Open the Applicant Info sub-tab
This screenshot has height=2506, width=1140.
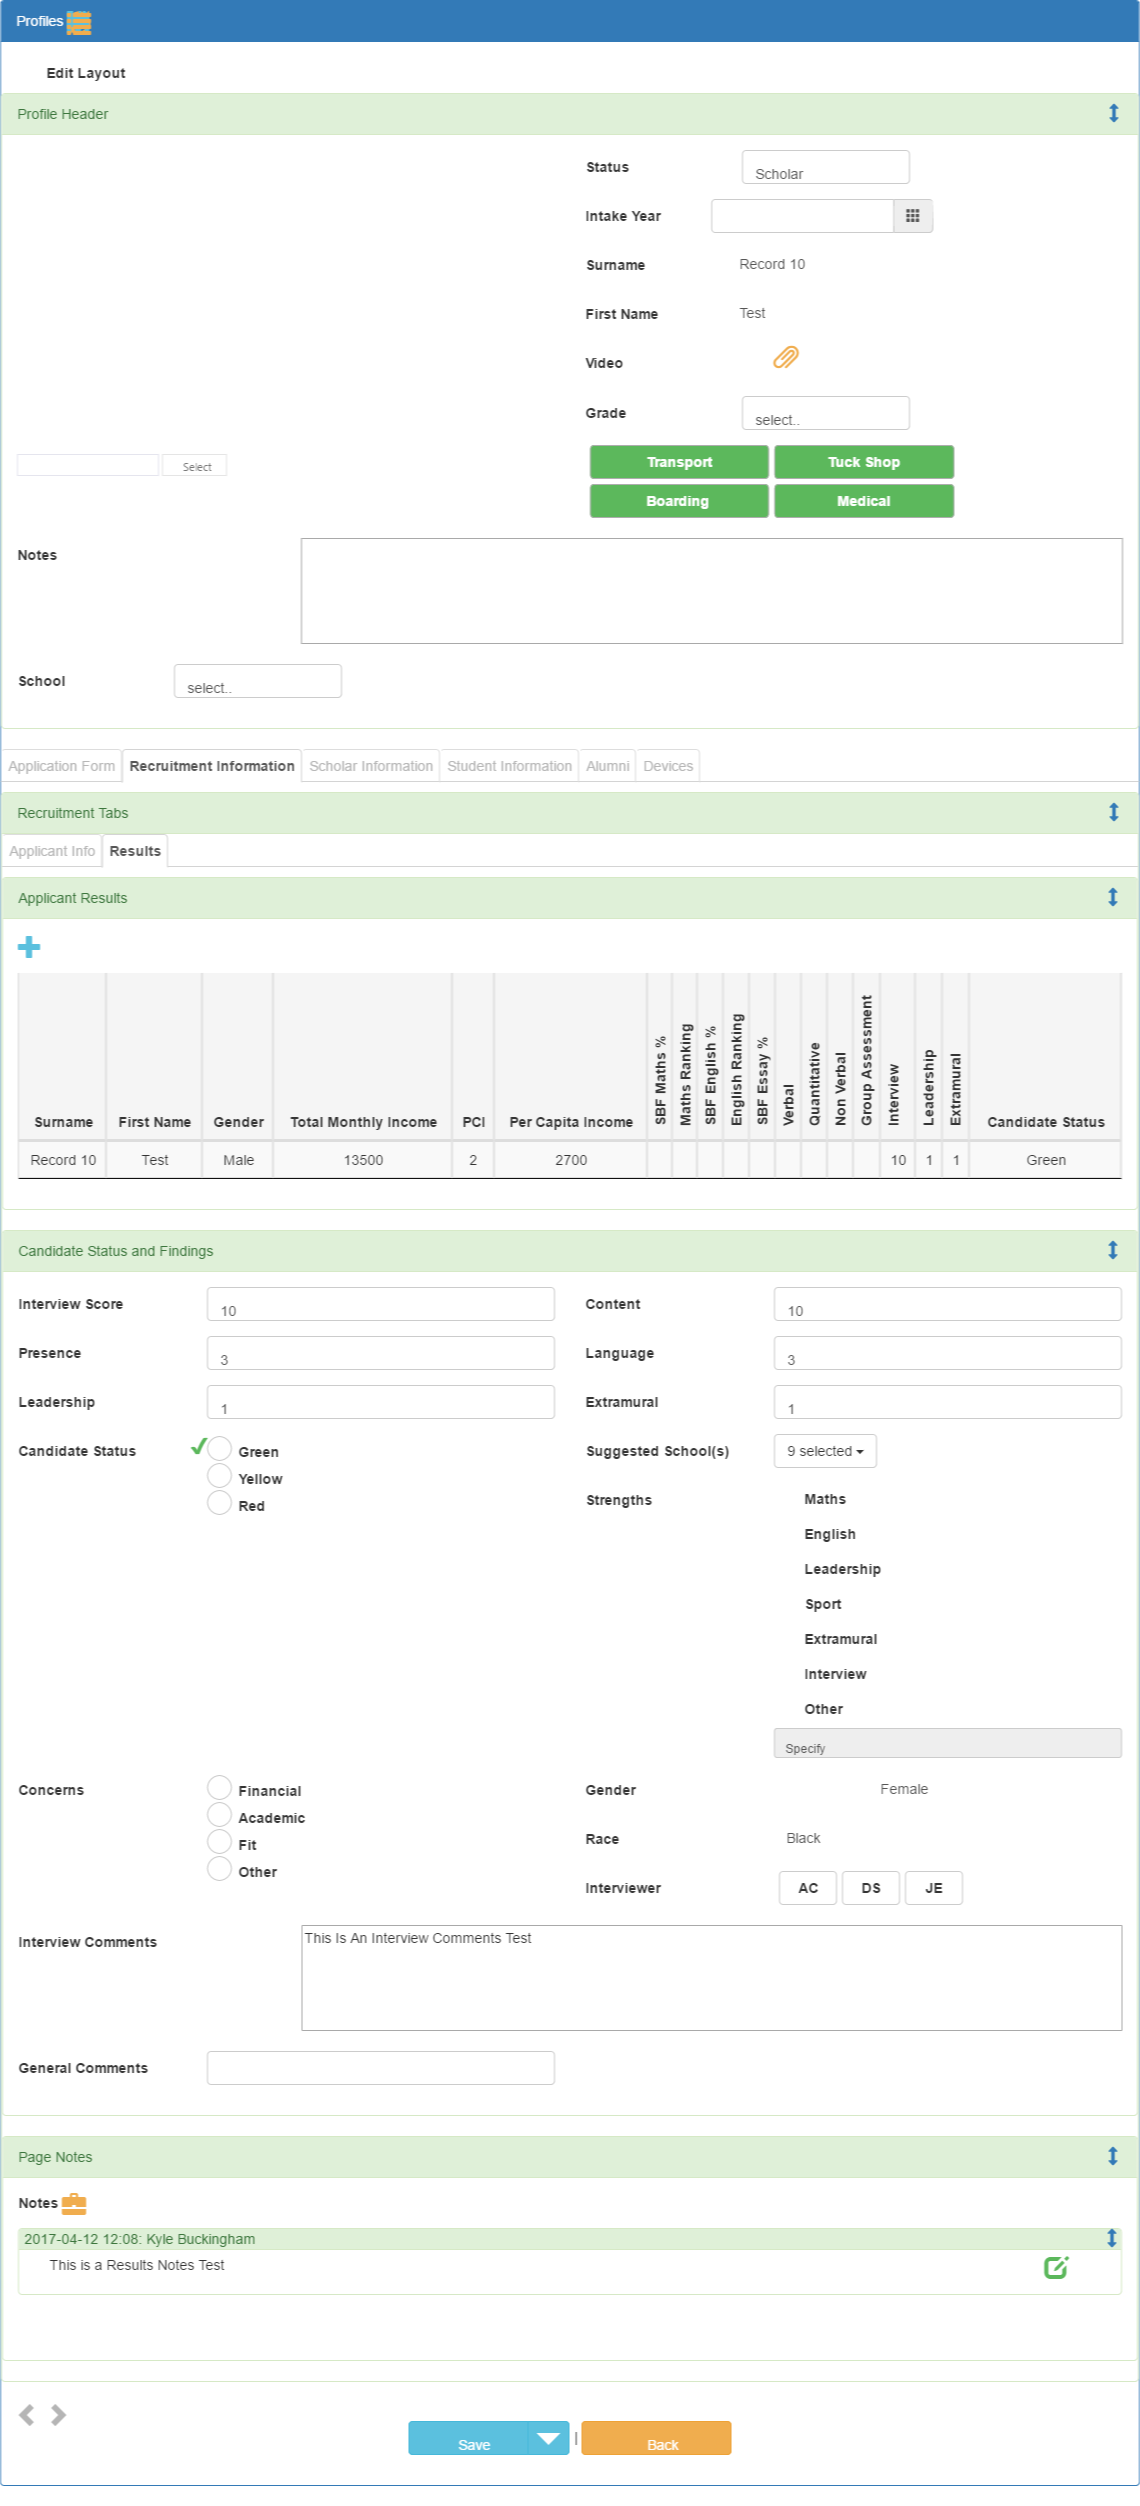tap(52, 852)
